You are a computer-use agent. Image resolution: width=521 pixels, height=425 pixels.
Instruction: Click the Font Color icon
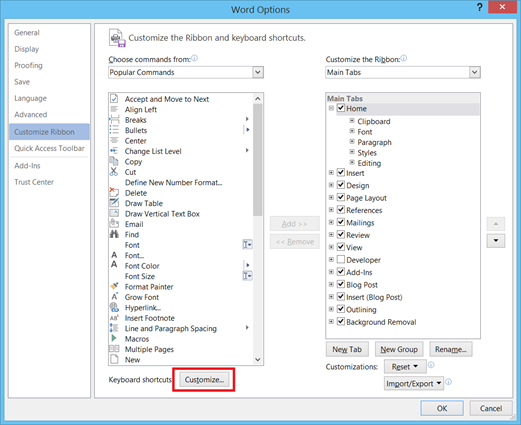pyautogui.click(x=114, y=265)
